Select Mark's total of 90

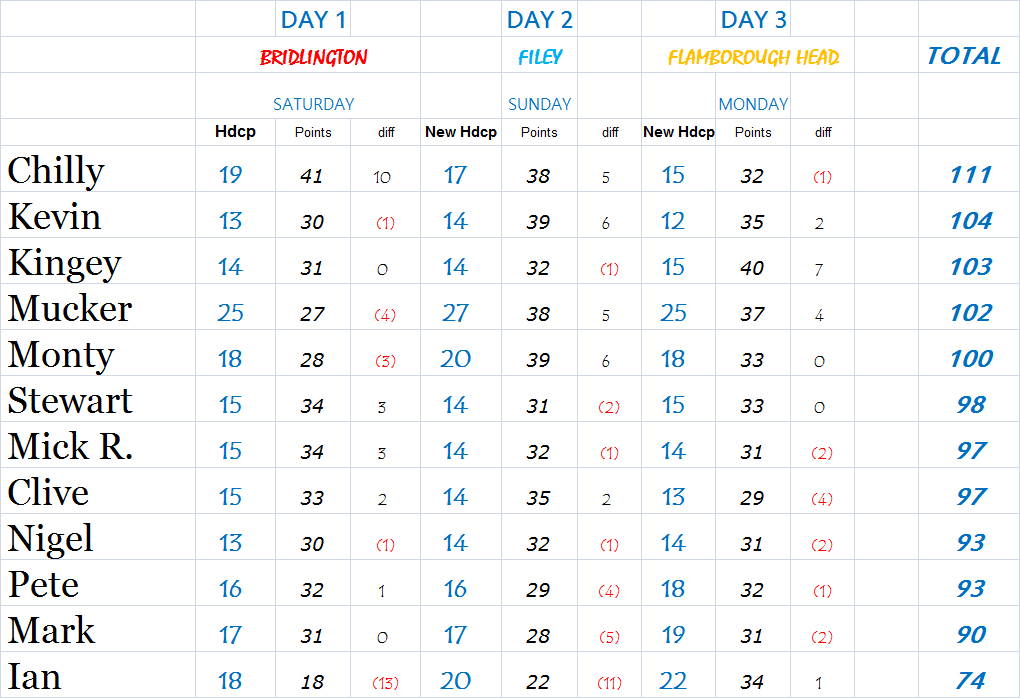971,634
